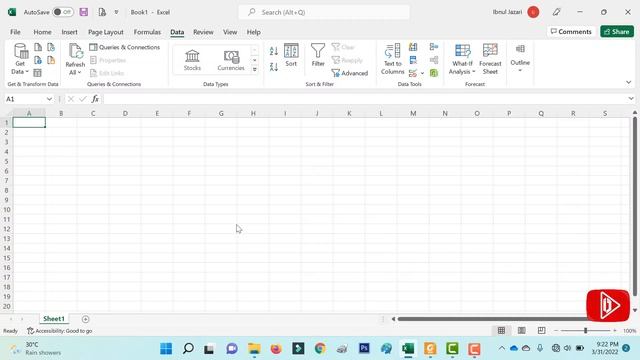The height and width of the screenshot is (360, 640).
Task: Expand the Data Types gallery
Action: pyautogui.click(x=255, y=70)
